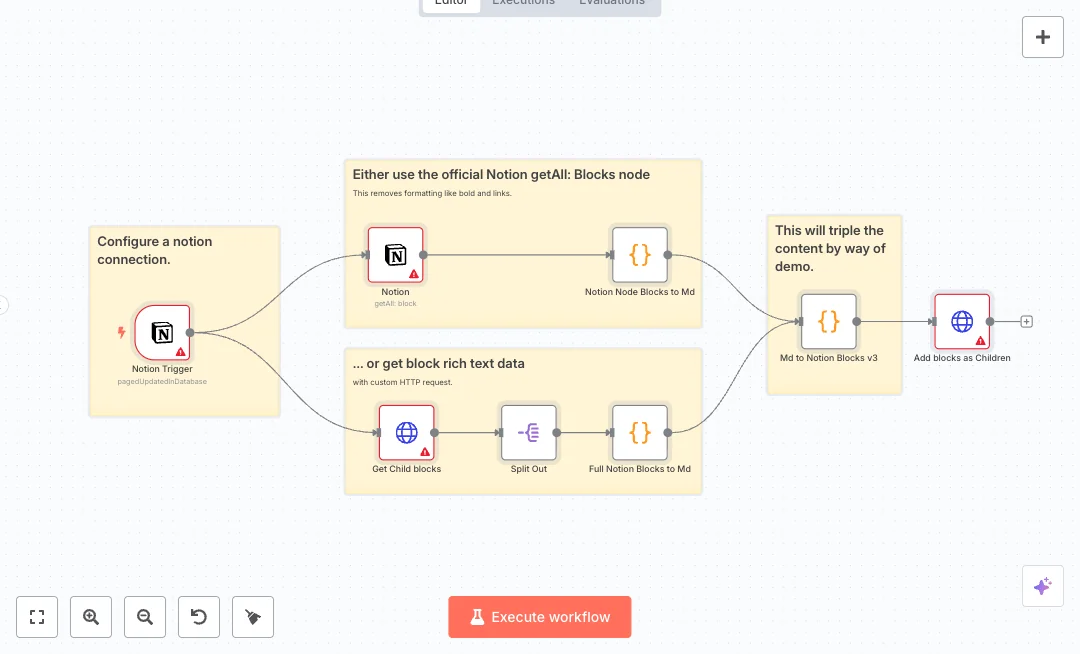Open the AI assistant sparkle button
1080x654 pixels.
(1042, 586)
